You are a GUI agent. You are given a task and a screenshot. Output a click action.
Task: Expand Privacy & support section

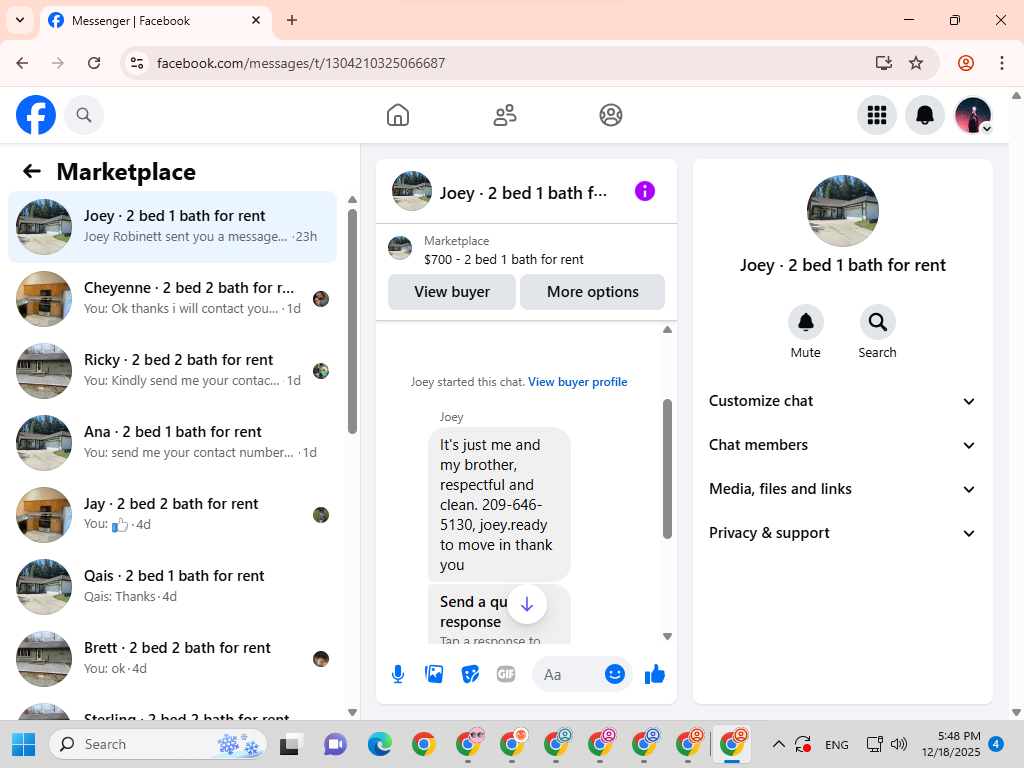tap(842, 533)
